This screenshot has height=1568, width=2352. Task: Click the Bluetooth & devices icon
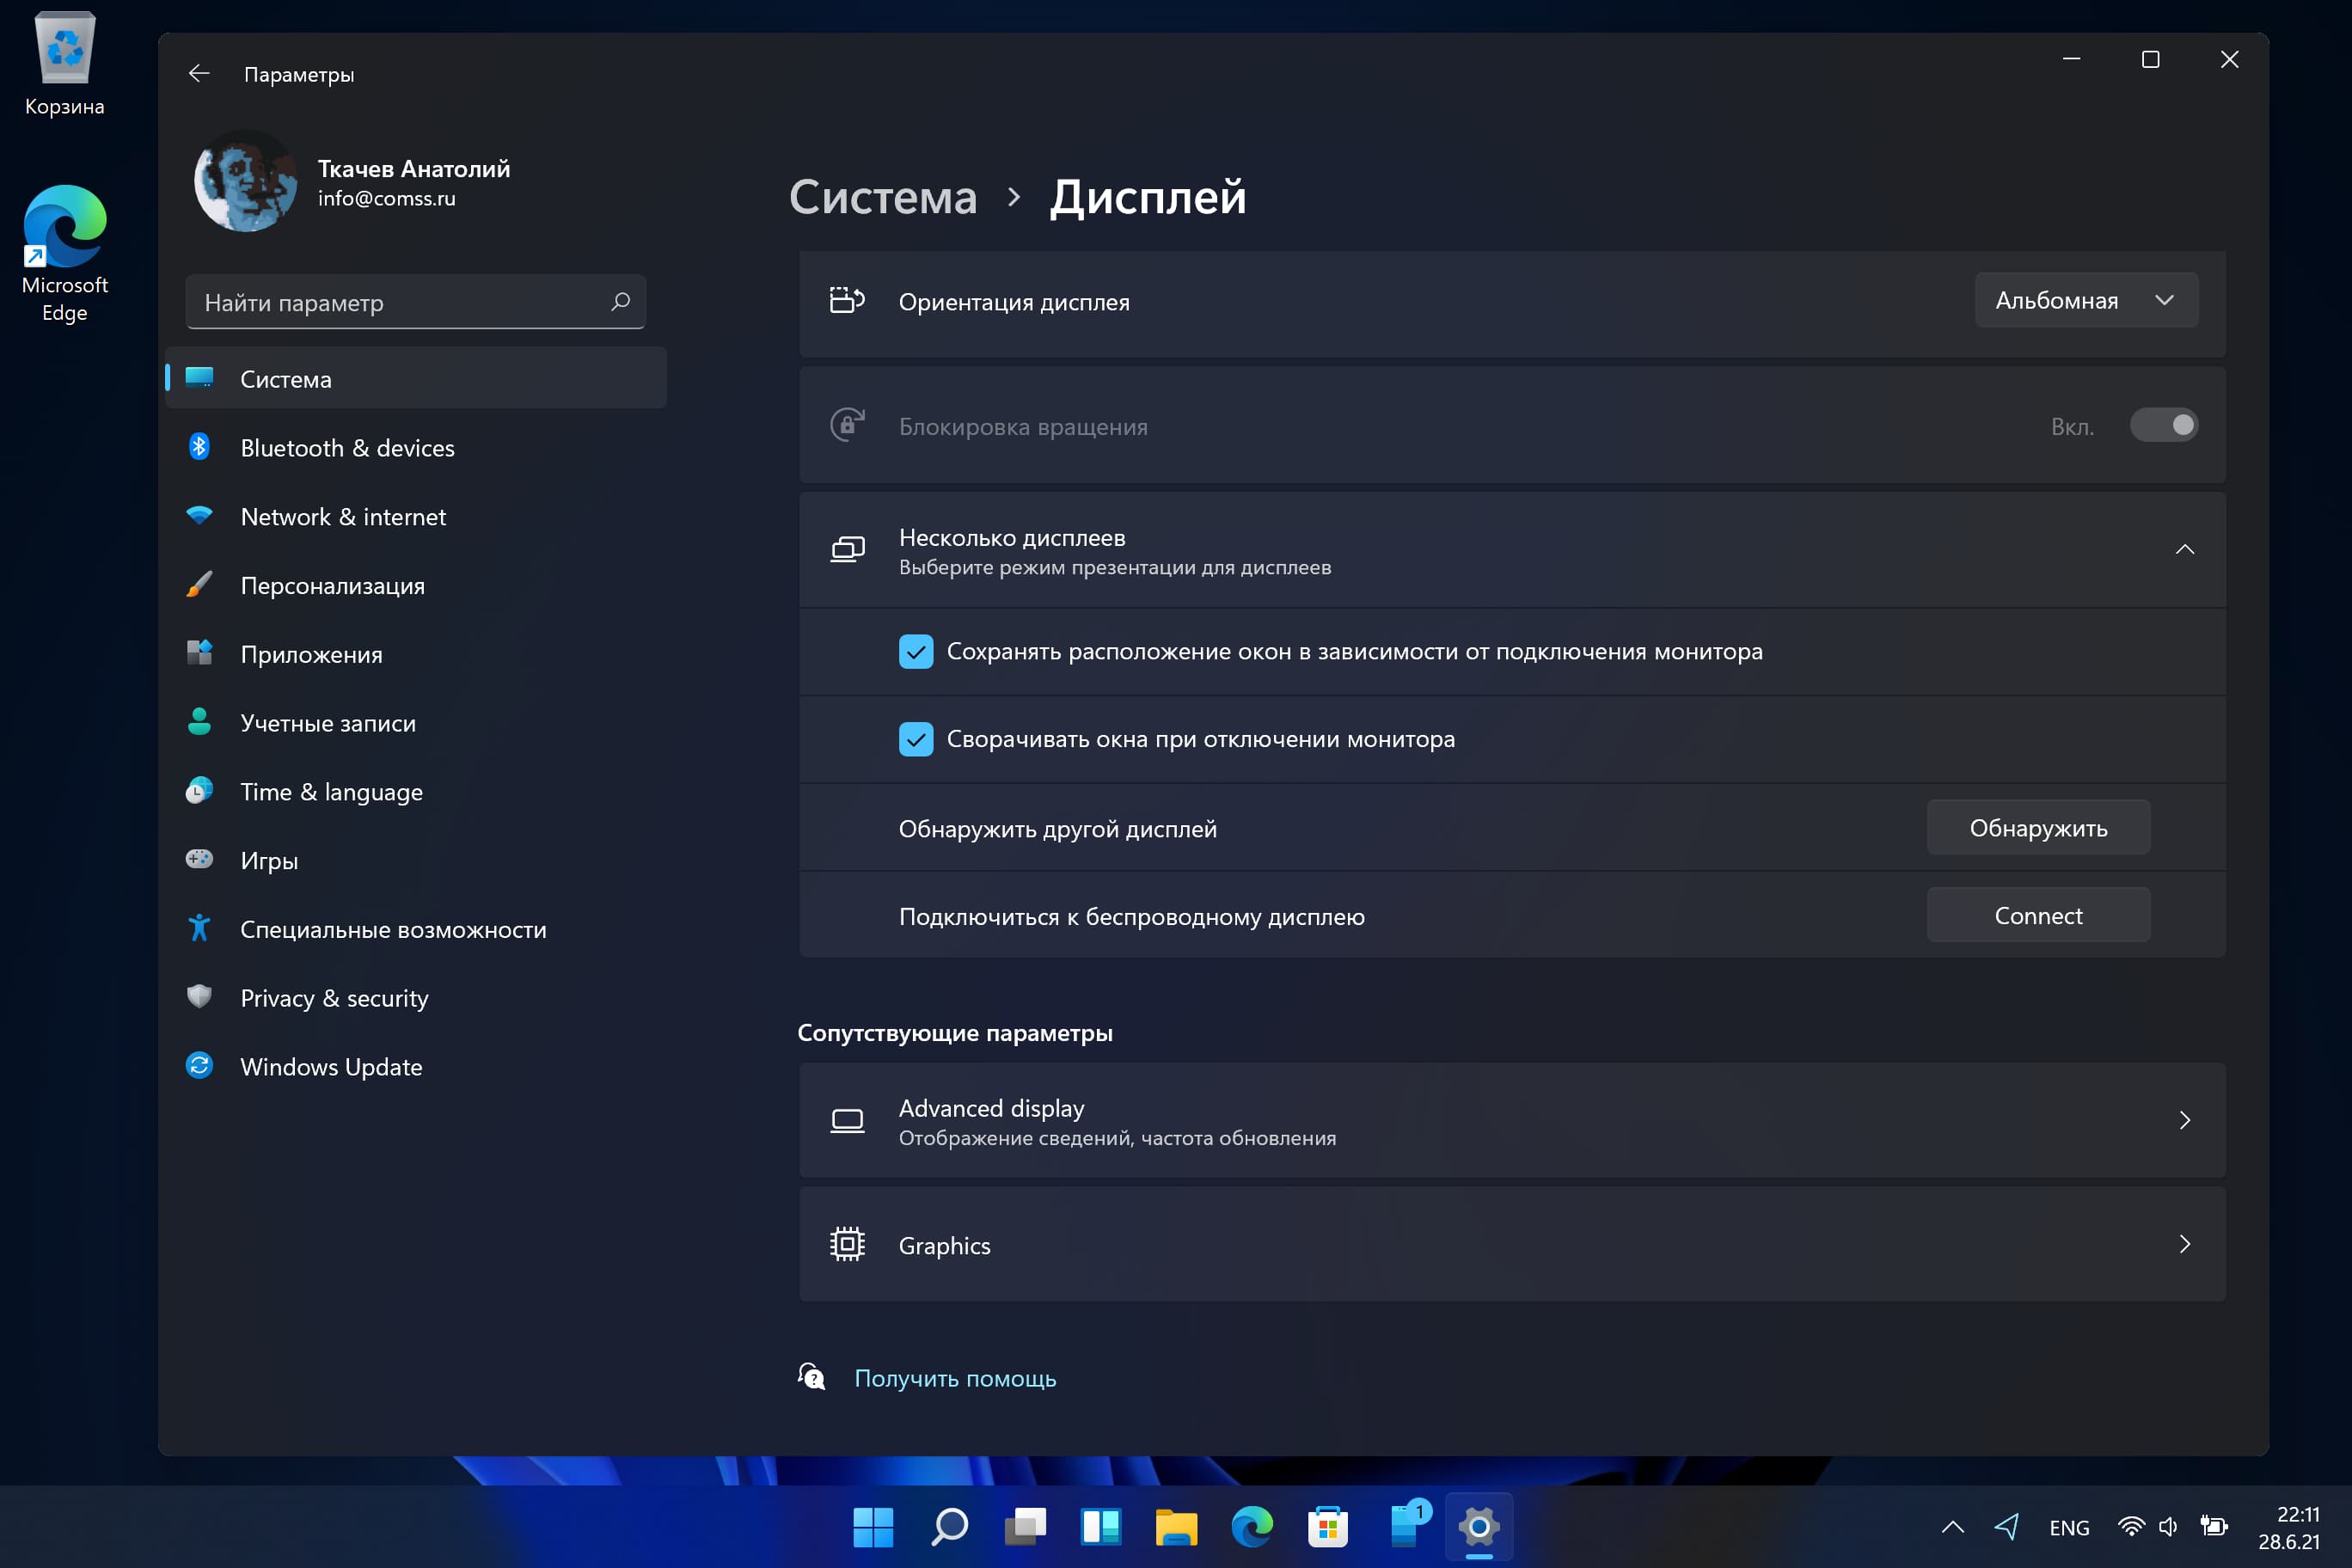click(x=198, y=446)
